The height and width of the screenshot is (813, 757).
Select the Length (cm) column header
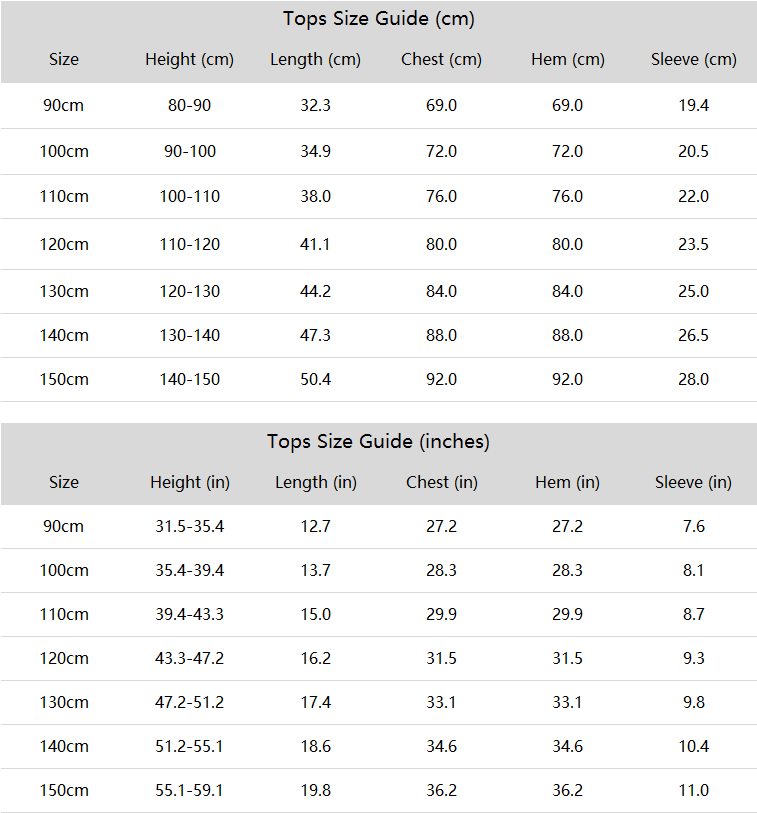tap(315, 60)
